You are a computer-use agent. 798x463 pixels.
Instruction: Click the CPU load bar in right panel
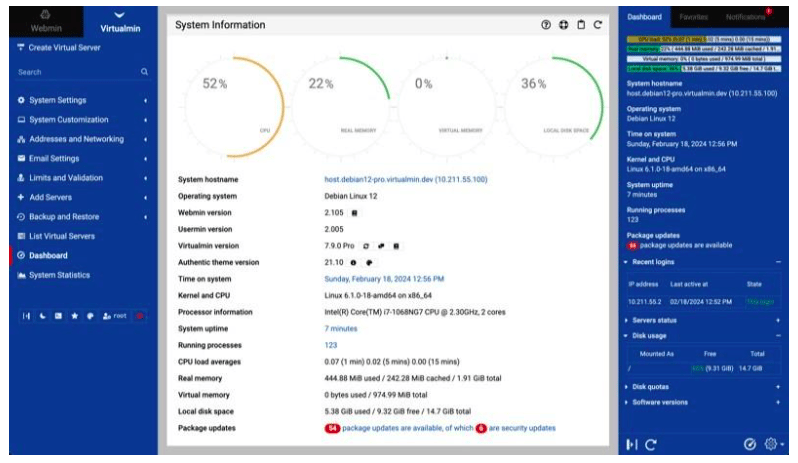tap(704, 39)
